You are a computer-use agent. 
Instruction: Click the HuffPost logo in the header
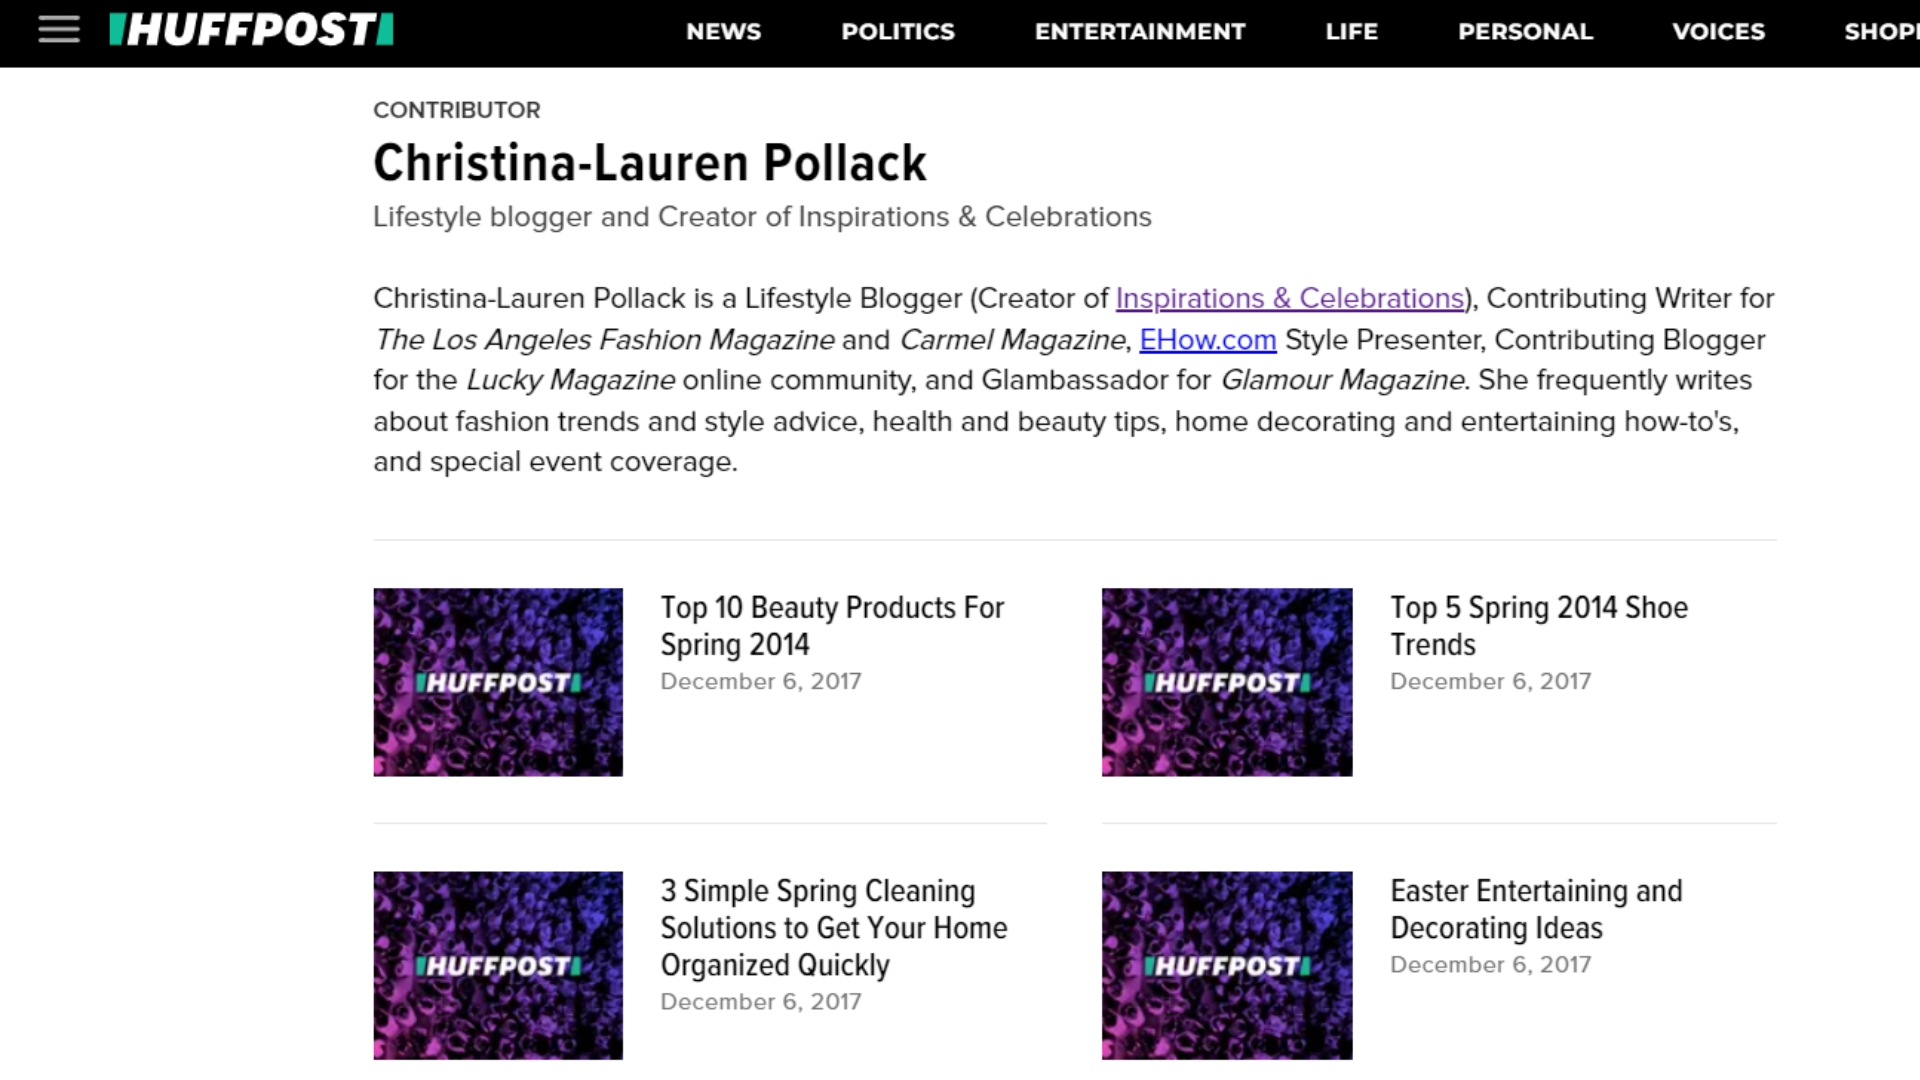click(x=250, y=30)
